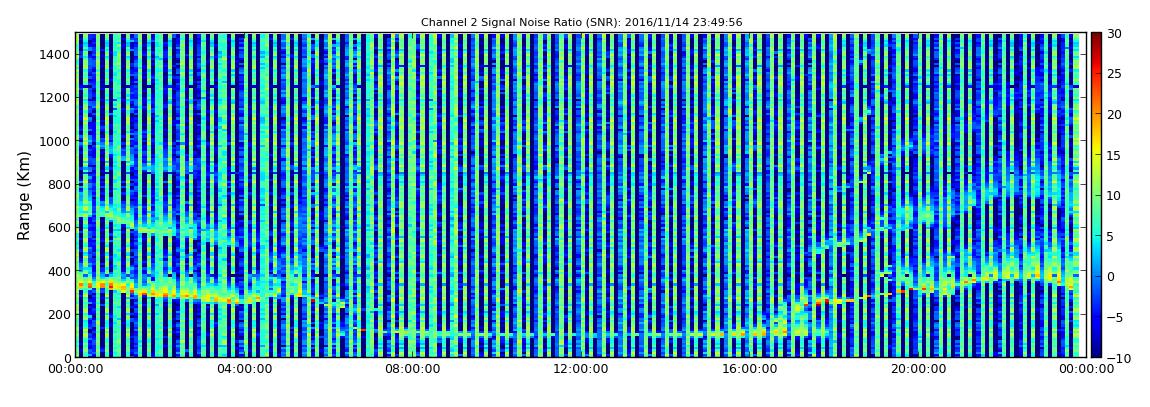Click the 1400 y-axis tick label
Viewport: 1150px width, 407px height.
point(56,54)
